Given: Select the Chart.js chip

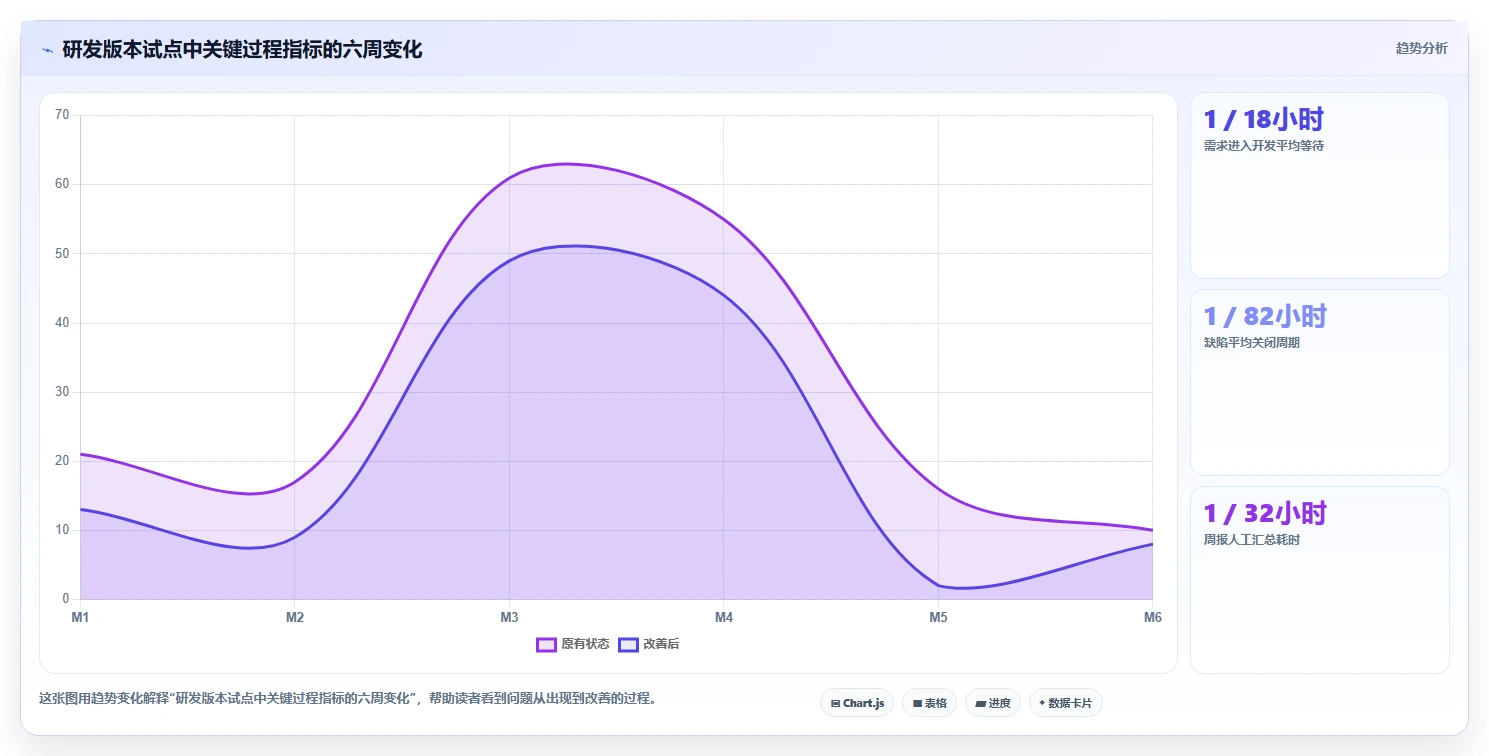Looking at the screenshot, I should pos(857,703).
